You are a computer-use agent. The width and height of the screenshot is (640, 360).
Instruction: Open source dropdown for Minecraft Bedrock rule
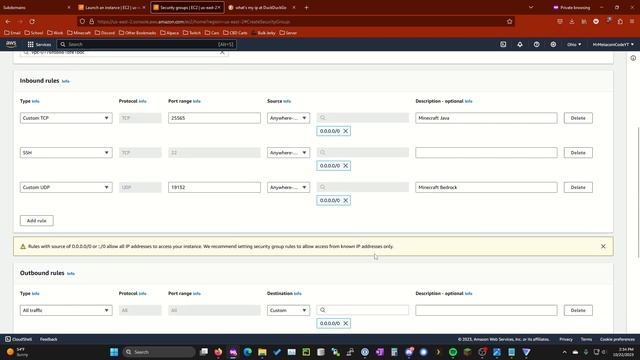pyautogui.click(x=288, y=187)
